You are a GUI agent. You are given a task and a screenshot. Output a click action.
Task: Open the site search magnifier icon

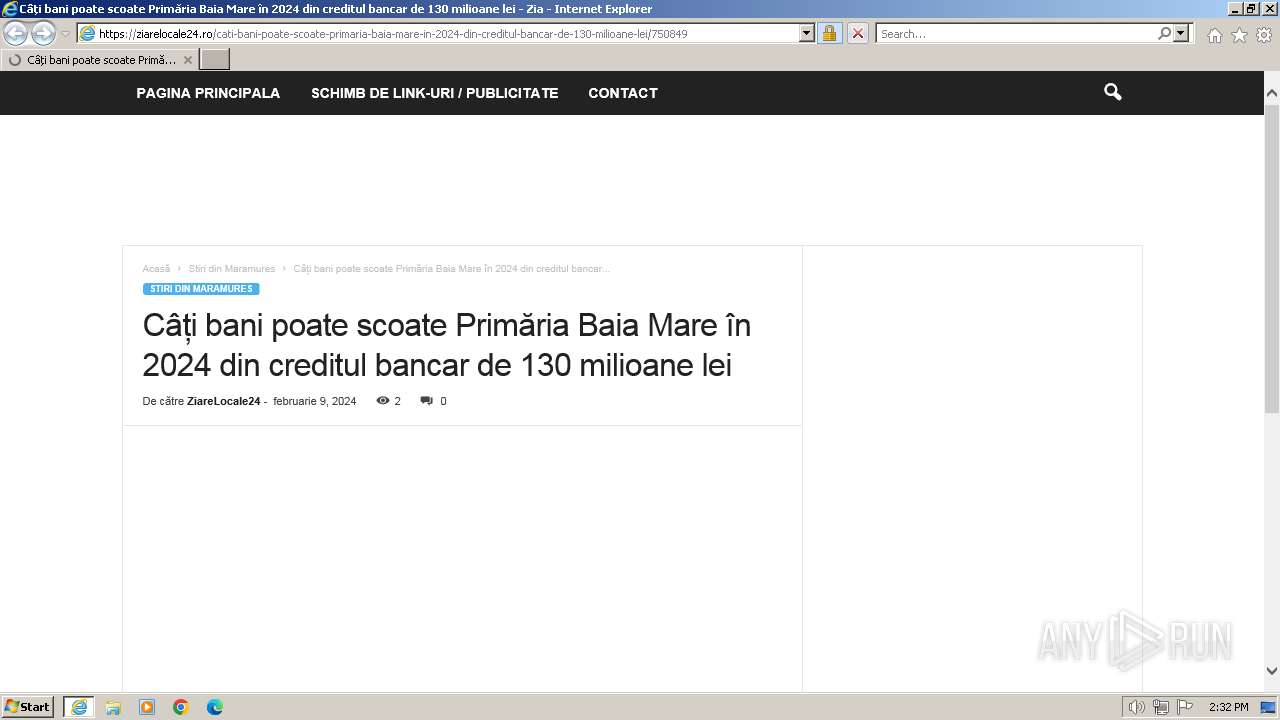click(1113, 92)
